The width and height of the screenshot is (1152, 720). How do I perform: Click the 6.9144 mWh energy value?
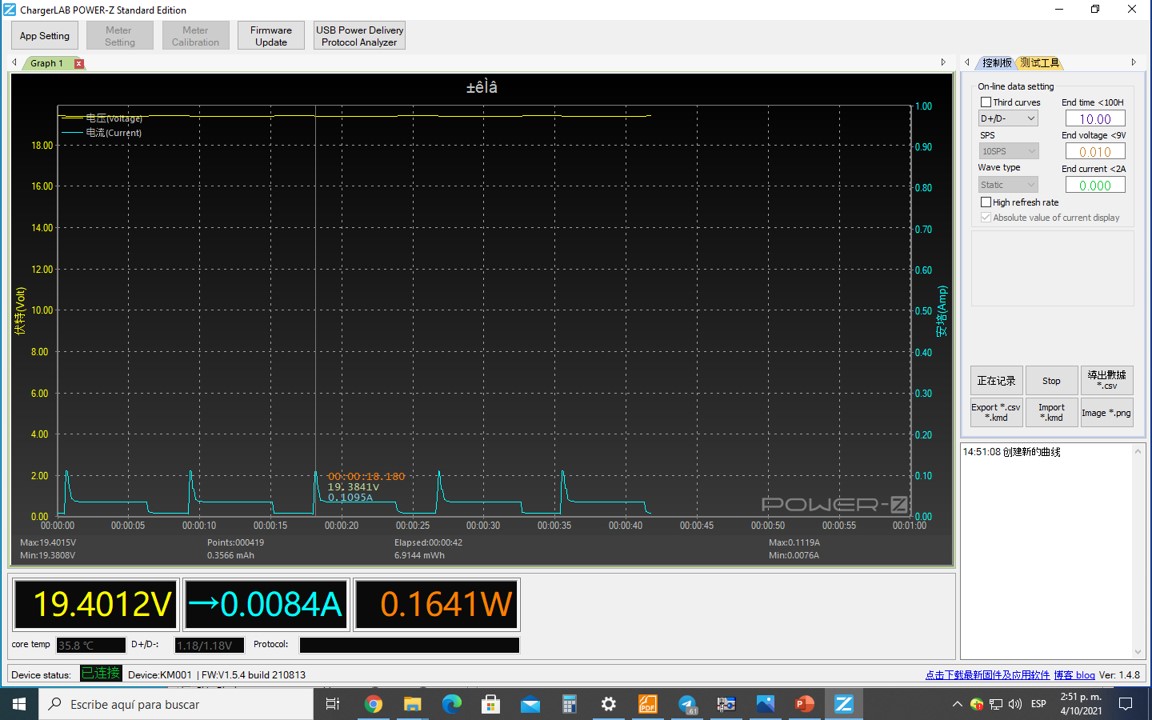pos(420,555)
